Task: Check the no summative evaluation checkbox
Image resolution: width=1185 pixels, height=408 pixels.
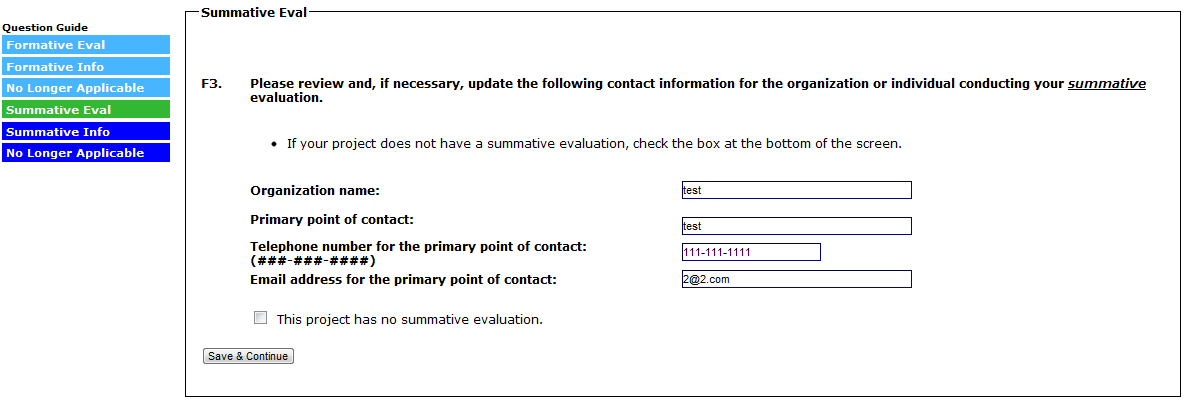Action: (261, 318)
